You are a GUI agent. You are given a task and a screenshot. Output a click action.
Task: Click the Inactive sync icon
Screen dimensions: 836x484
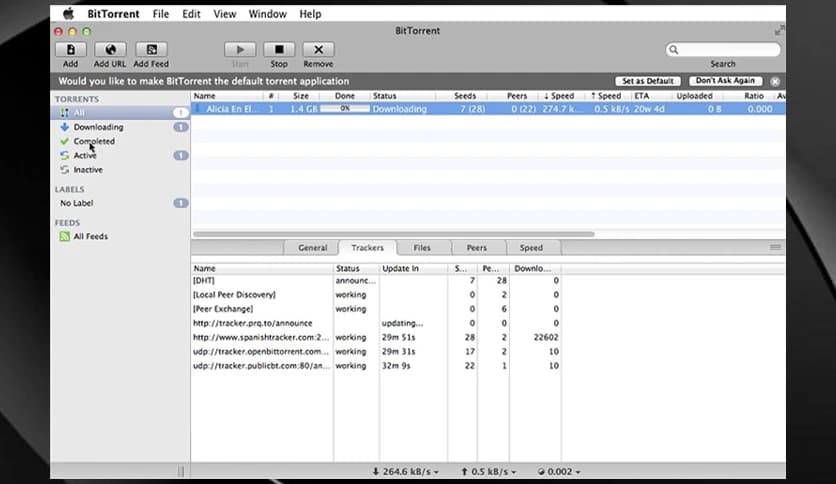click(x=65, y=170)
